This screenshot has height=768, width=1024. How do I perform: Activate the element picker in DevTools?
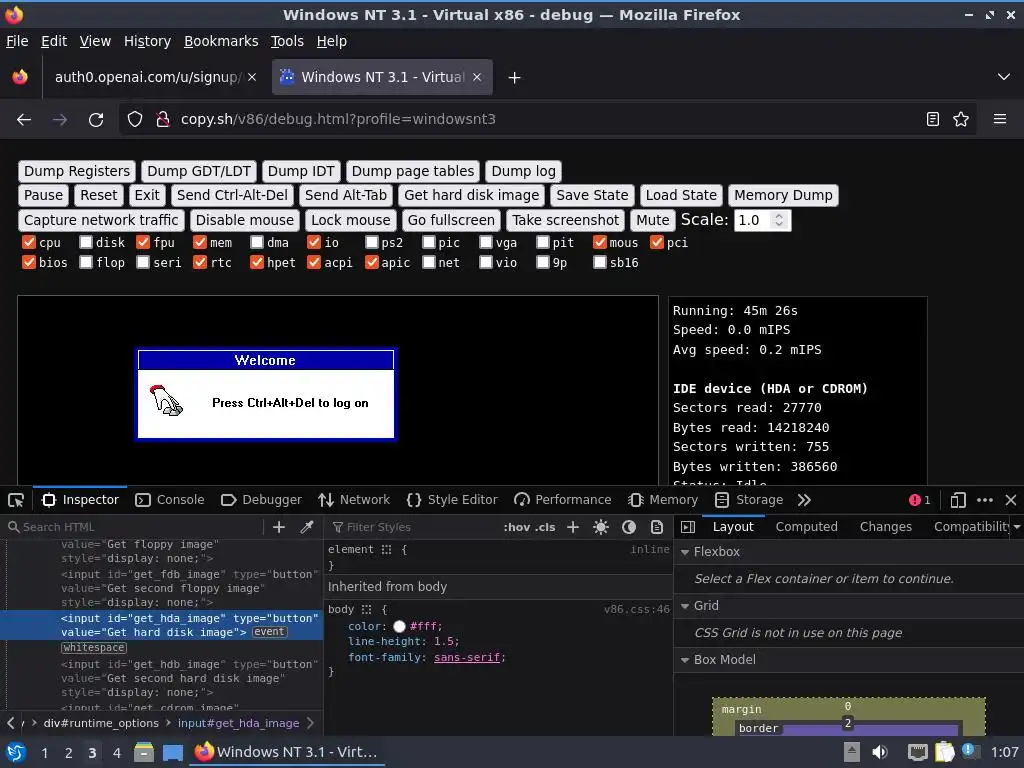coord(16,500)
